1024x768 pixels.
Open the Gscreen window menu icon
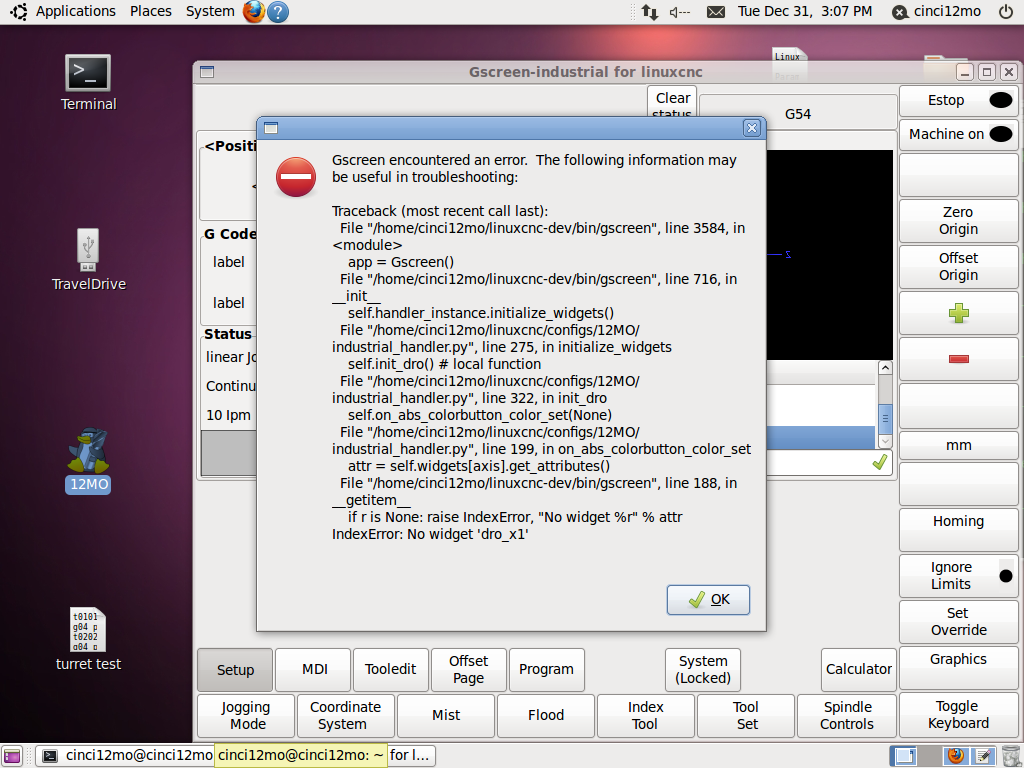tap(207, 72)
